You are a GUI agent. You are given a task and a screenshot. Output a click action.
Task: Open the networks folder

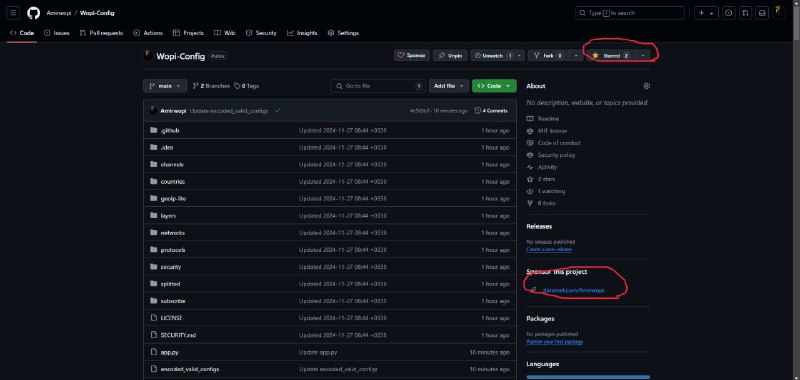(x=172, y=233)
